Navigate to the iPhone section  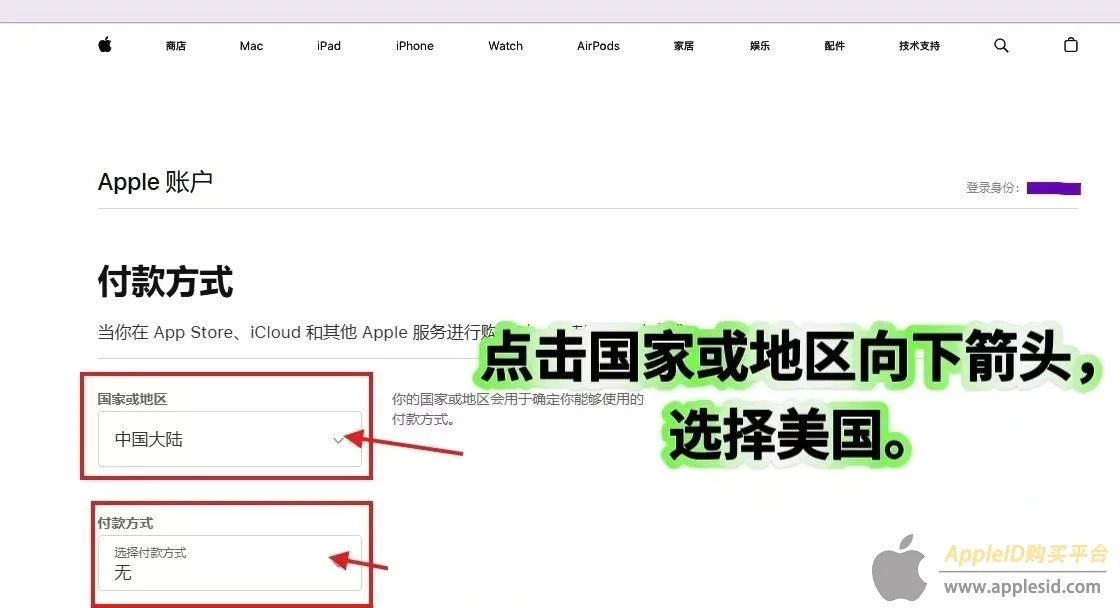pos(415,46)
